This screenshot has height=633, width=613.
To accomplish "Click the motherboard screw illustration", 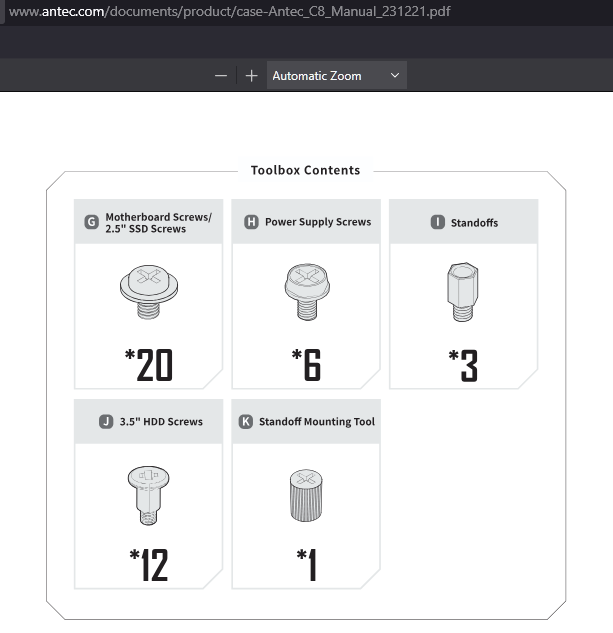I will (x=149, y=291).
